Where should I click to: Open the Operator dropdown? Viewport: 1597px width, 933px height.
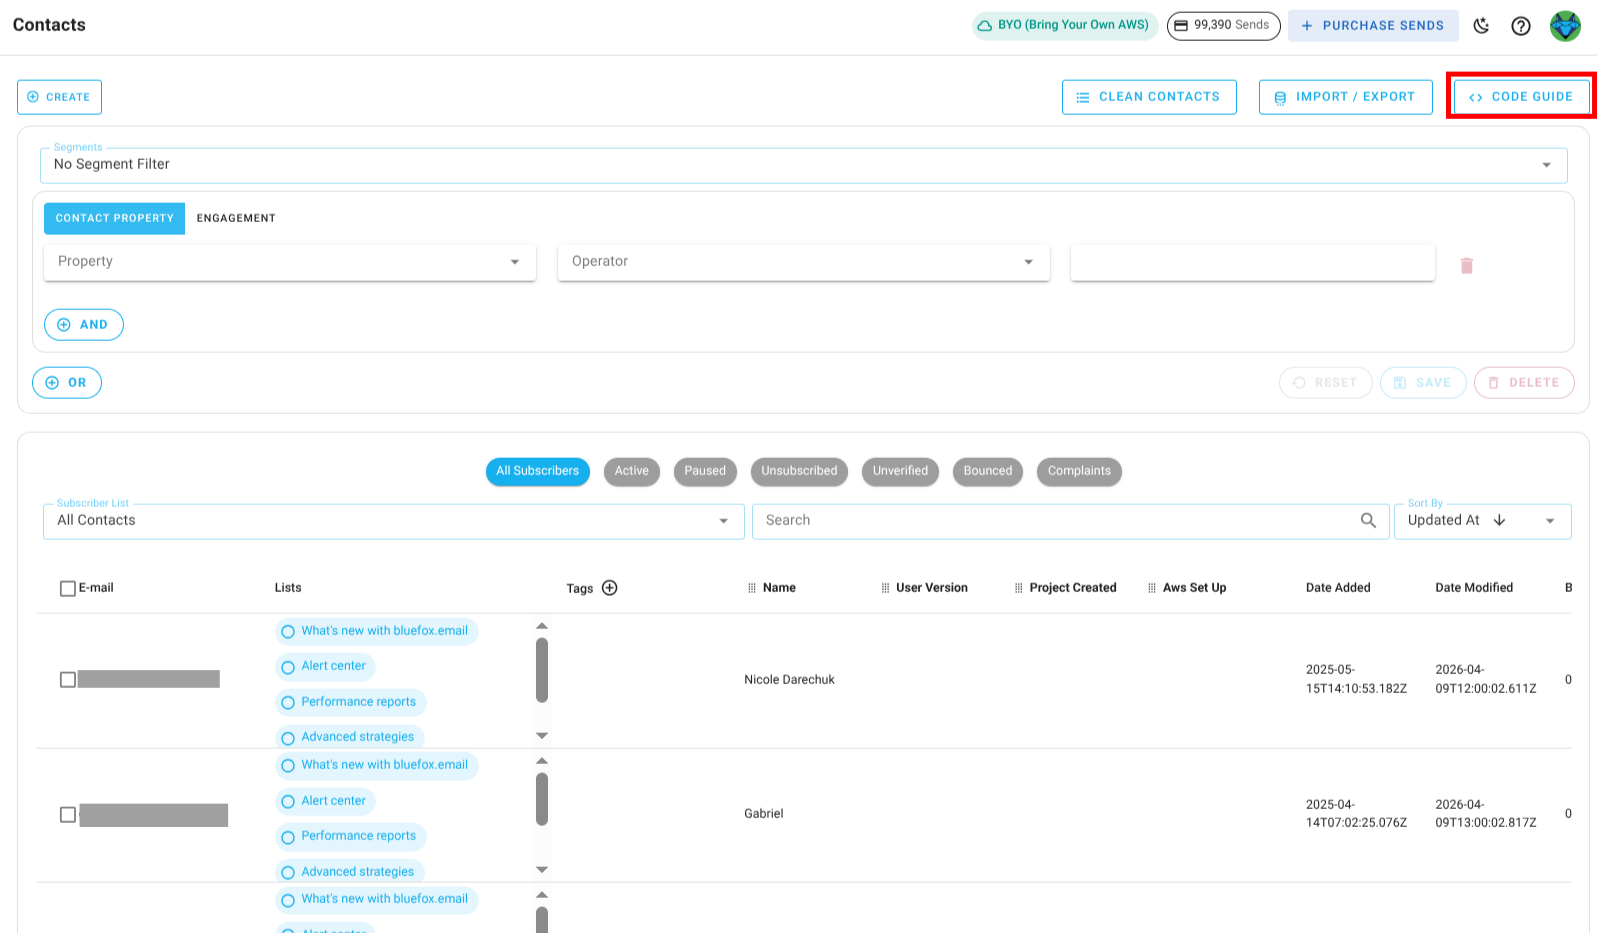pos(804,262)
